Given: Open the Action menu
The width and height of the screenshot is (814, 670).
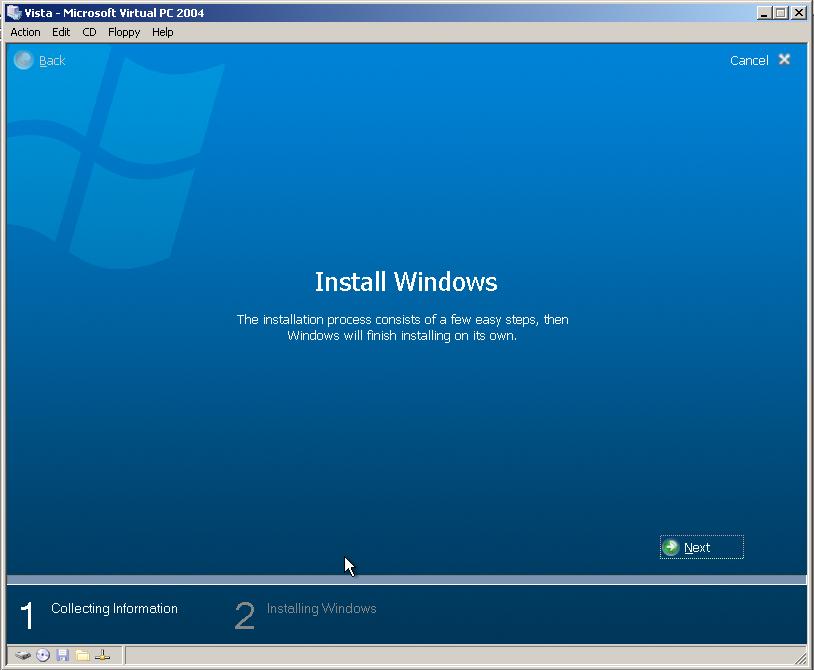Looking at the screenshot, I should (x=25, y=32).
